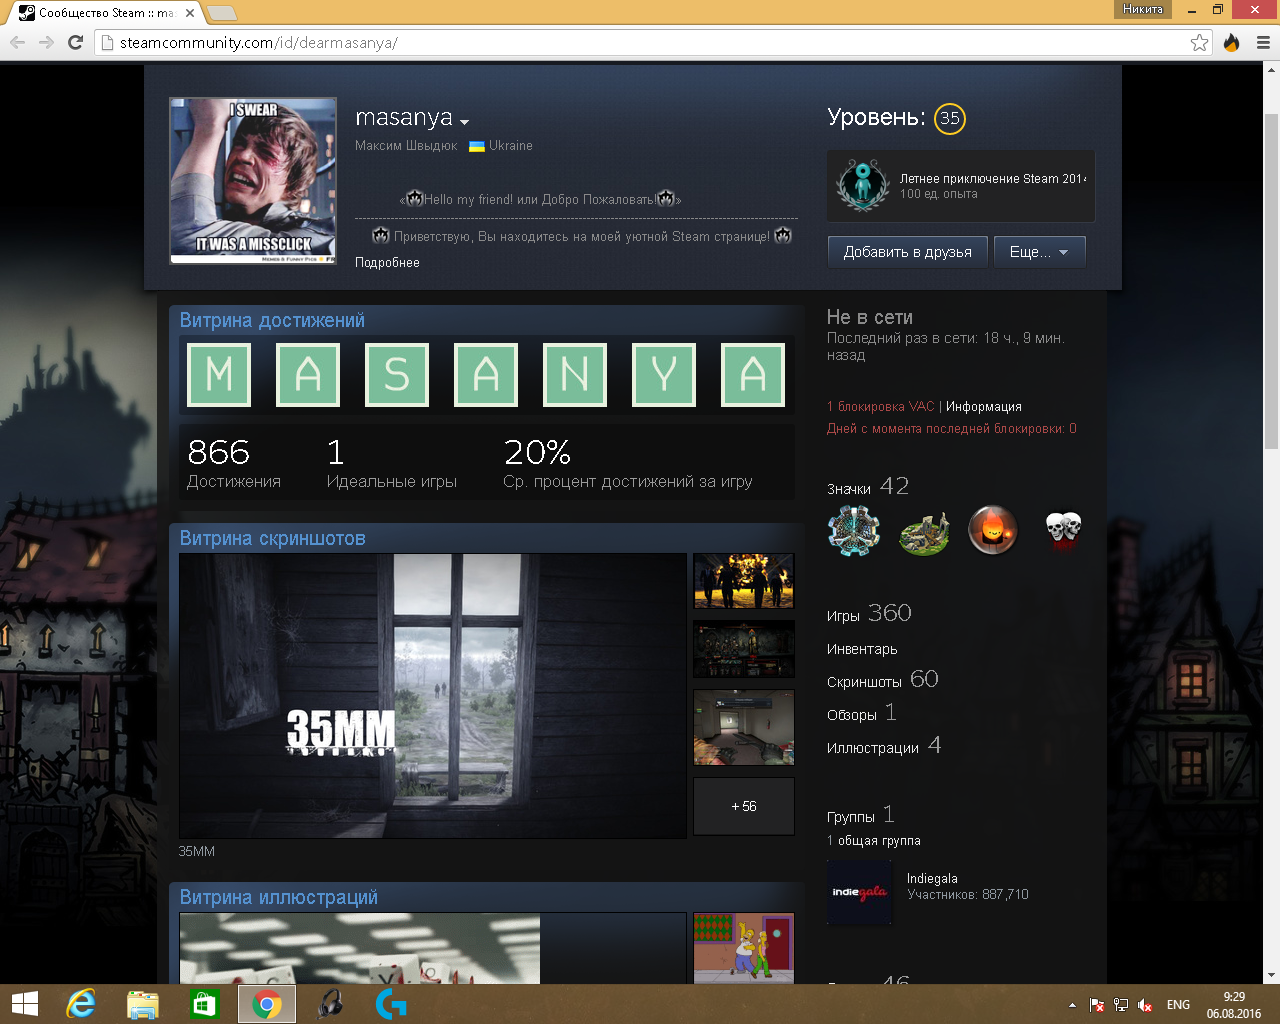Image resolution: width=1280 pixels, height=1024 pixels.
Task: Open the Windows Store taskbar icon
Action: pos(204,1004)
